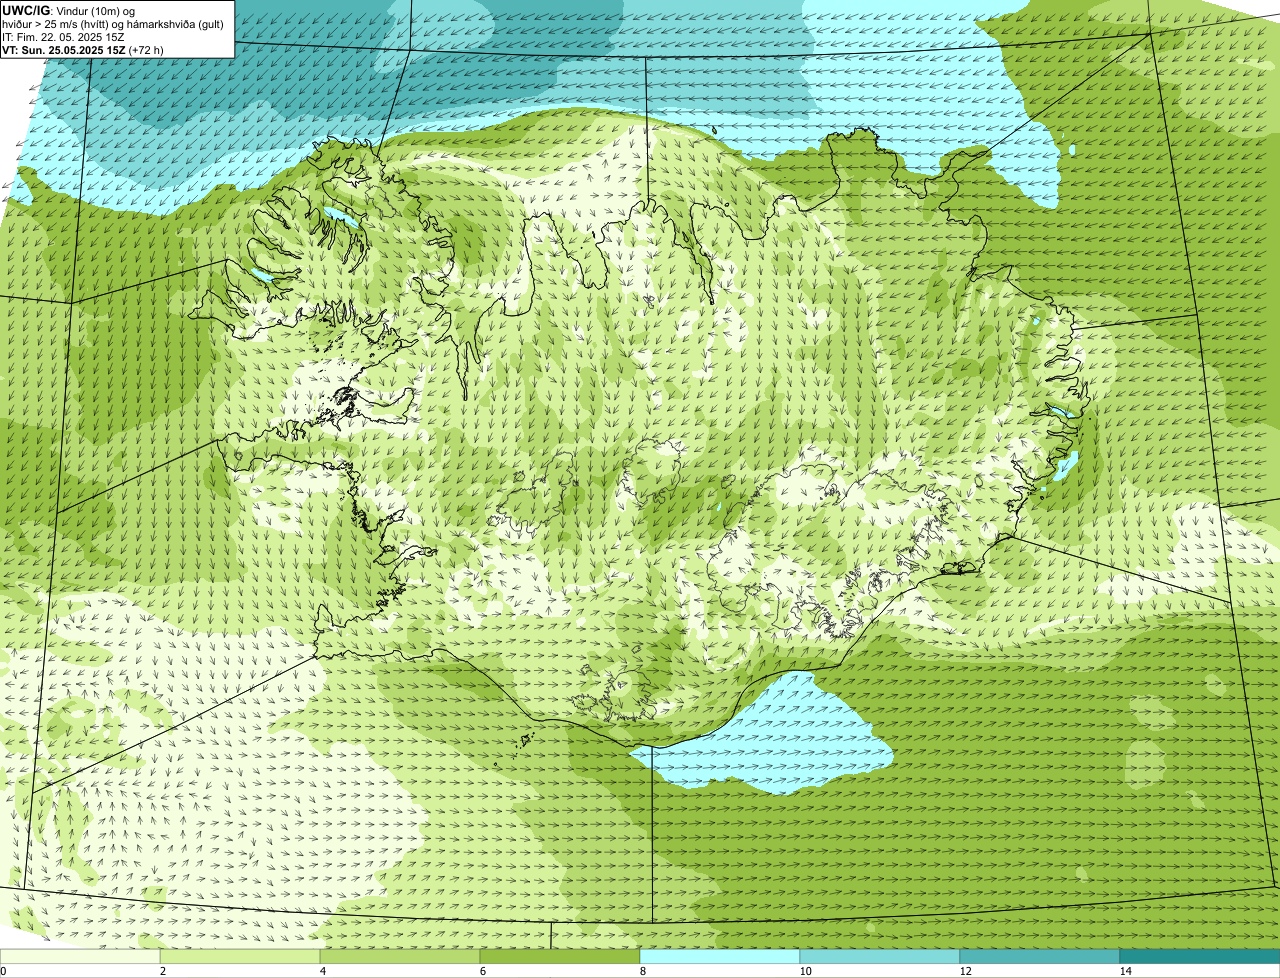Click the legend tick label "4"
This screenshot has width=1280, height=978.
pyautogui.click(x=322, y=971)
